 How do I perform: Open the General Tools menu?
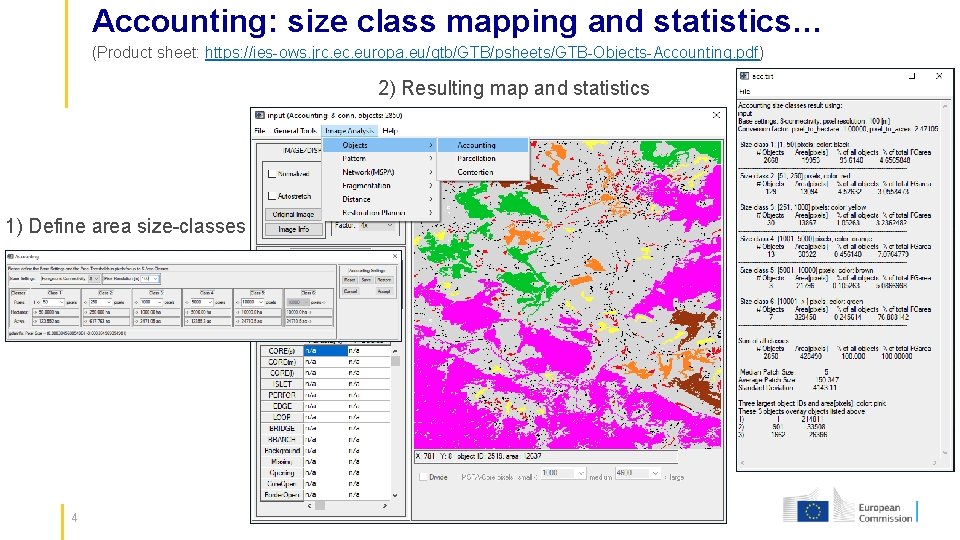click(294, 130)
